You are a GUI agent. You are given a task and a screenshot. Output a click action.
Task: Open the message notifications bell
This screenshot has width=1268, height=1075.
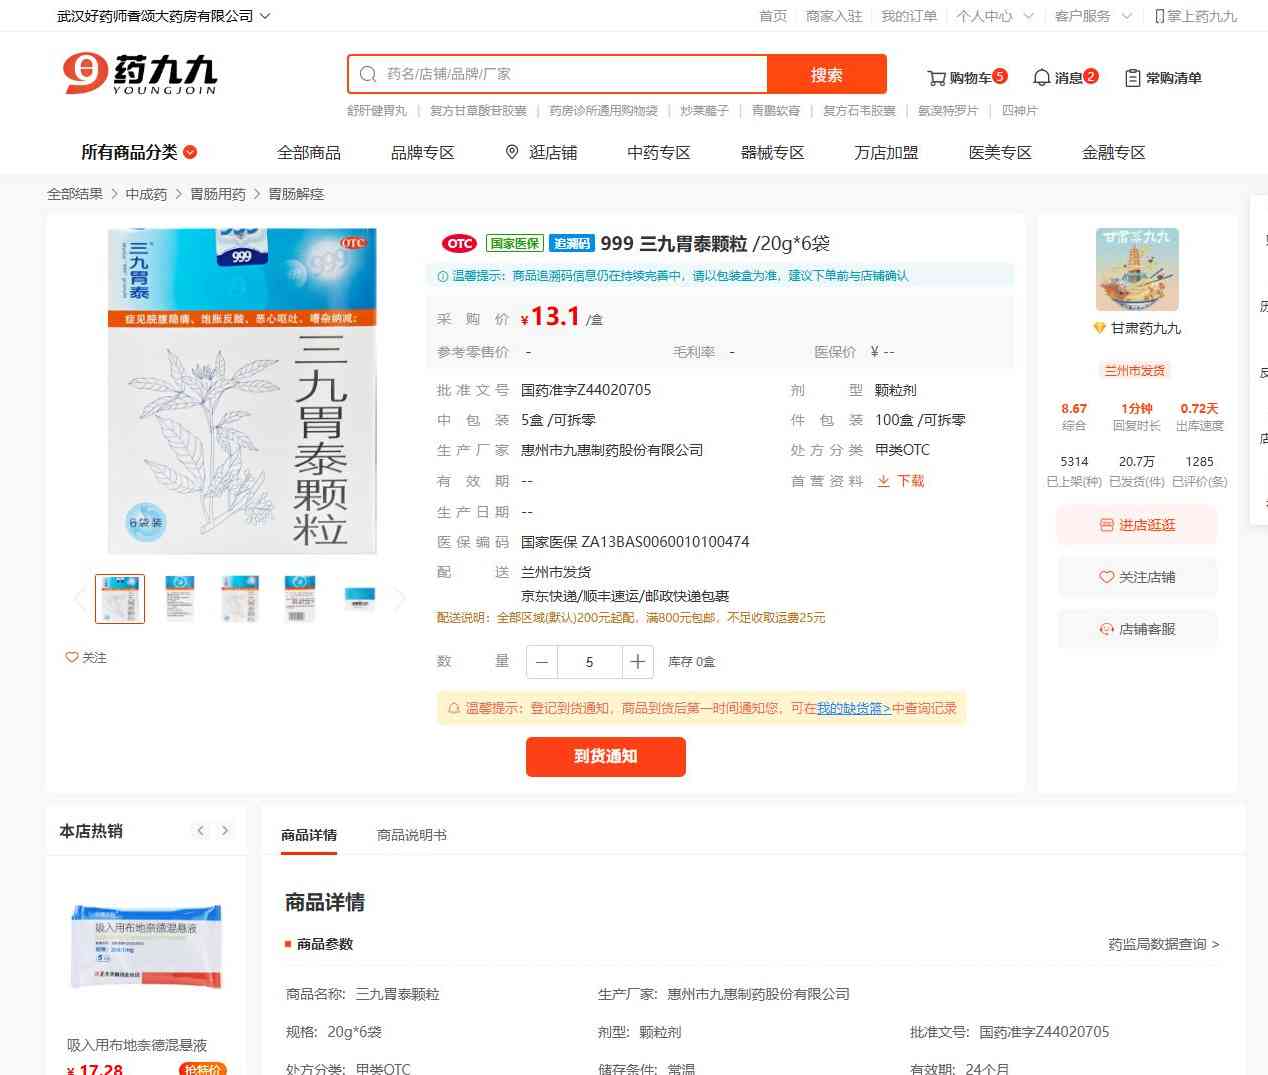1041,78
